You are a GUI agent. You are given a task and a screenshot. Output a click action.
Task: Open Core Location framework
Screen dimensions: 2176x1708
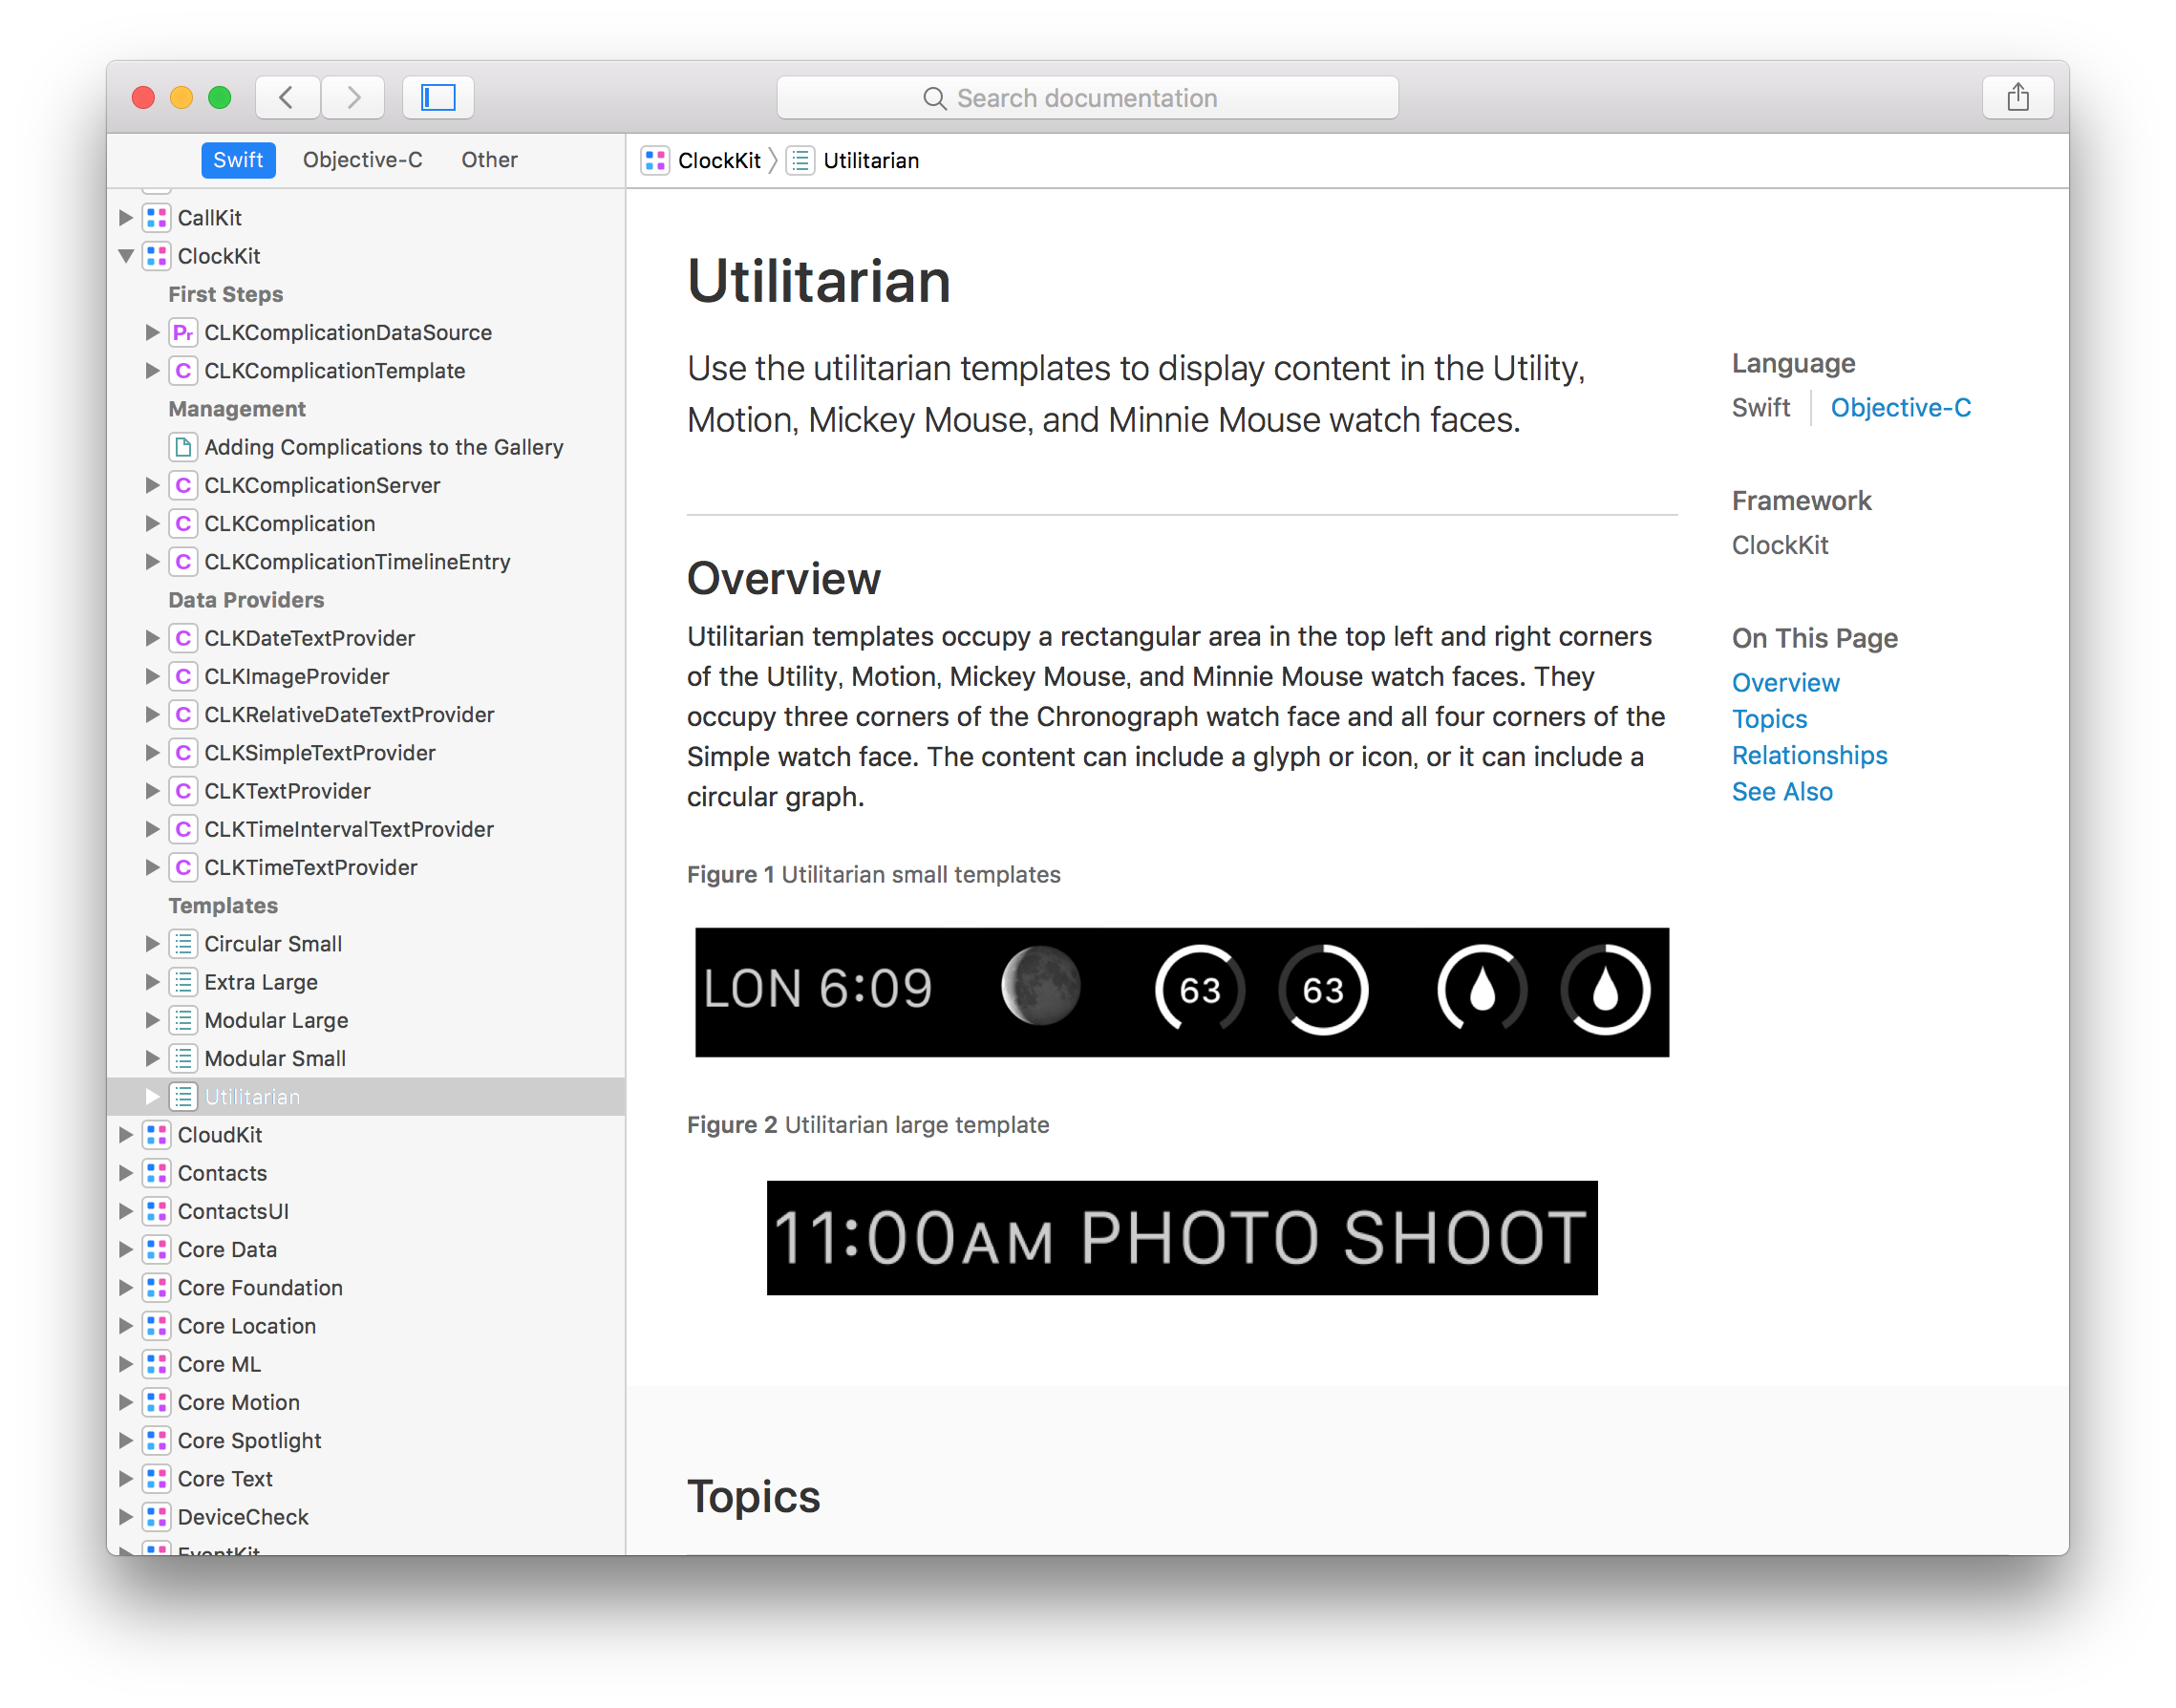246,1326
